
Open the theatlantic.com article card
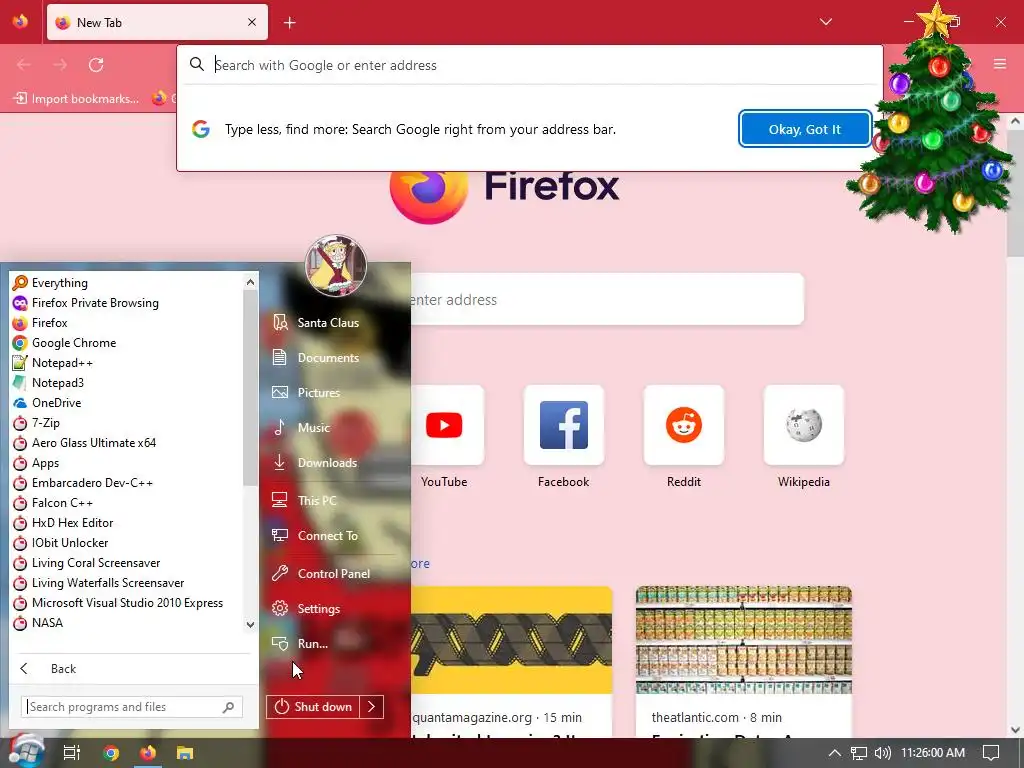744,662
